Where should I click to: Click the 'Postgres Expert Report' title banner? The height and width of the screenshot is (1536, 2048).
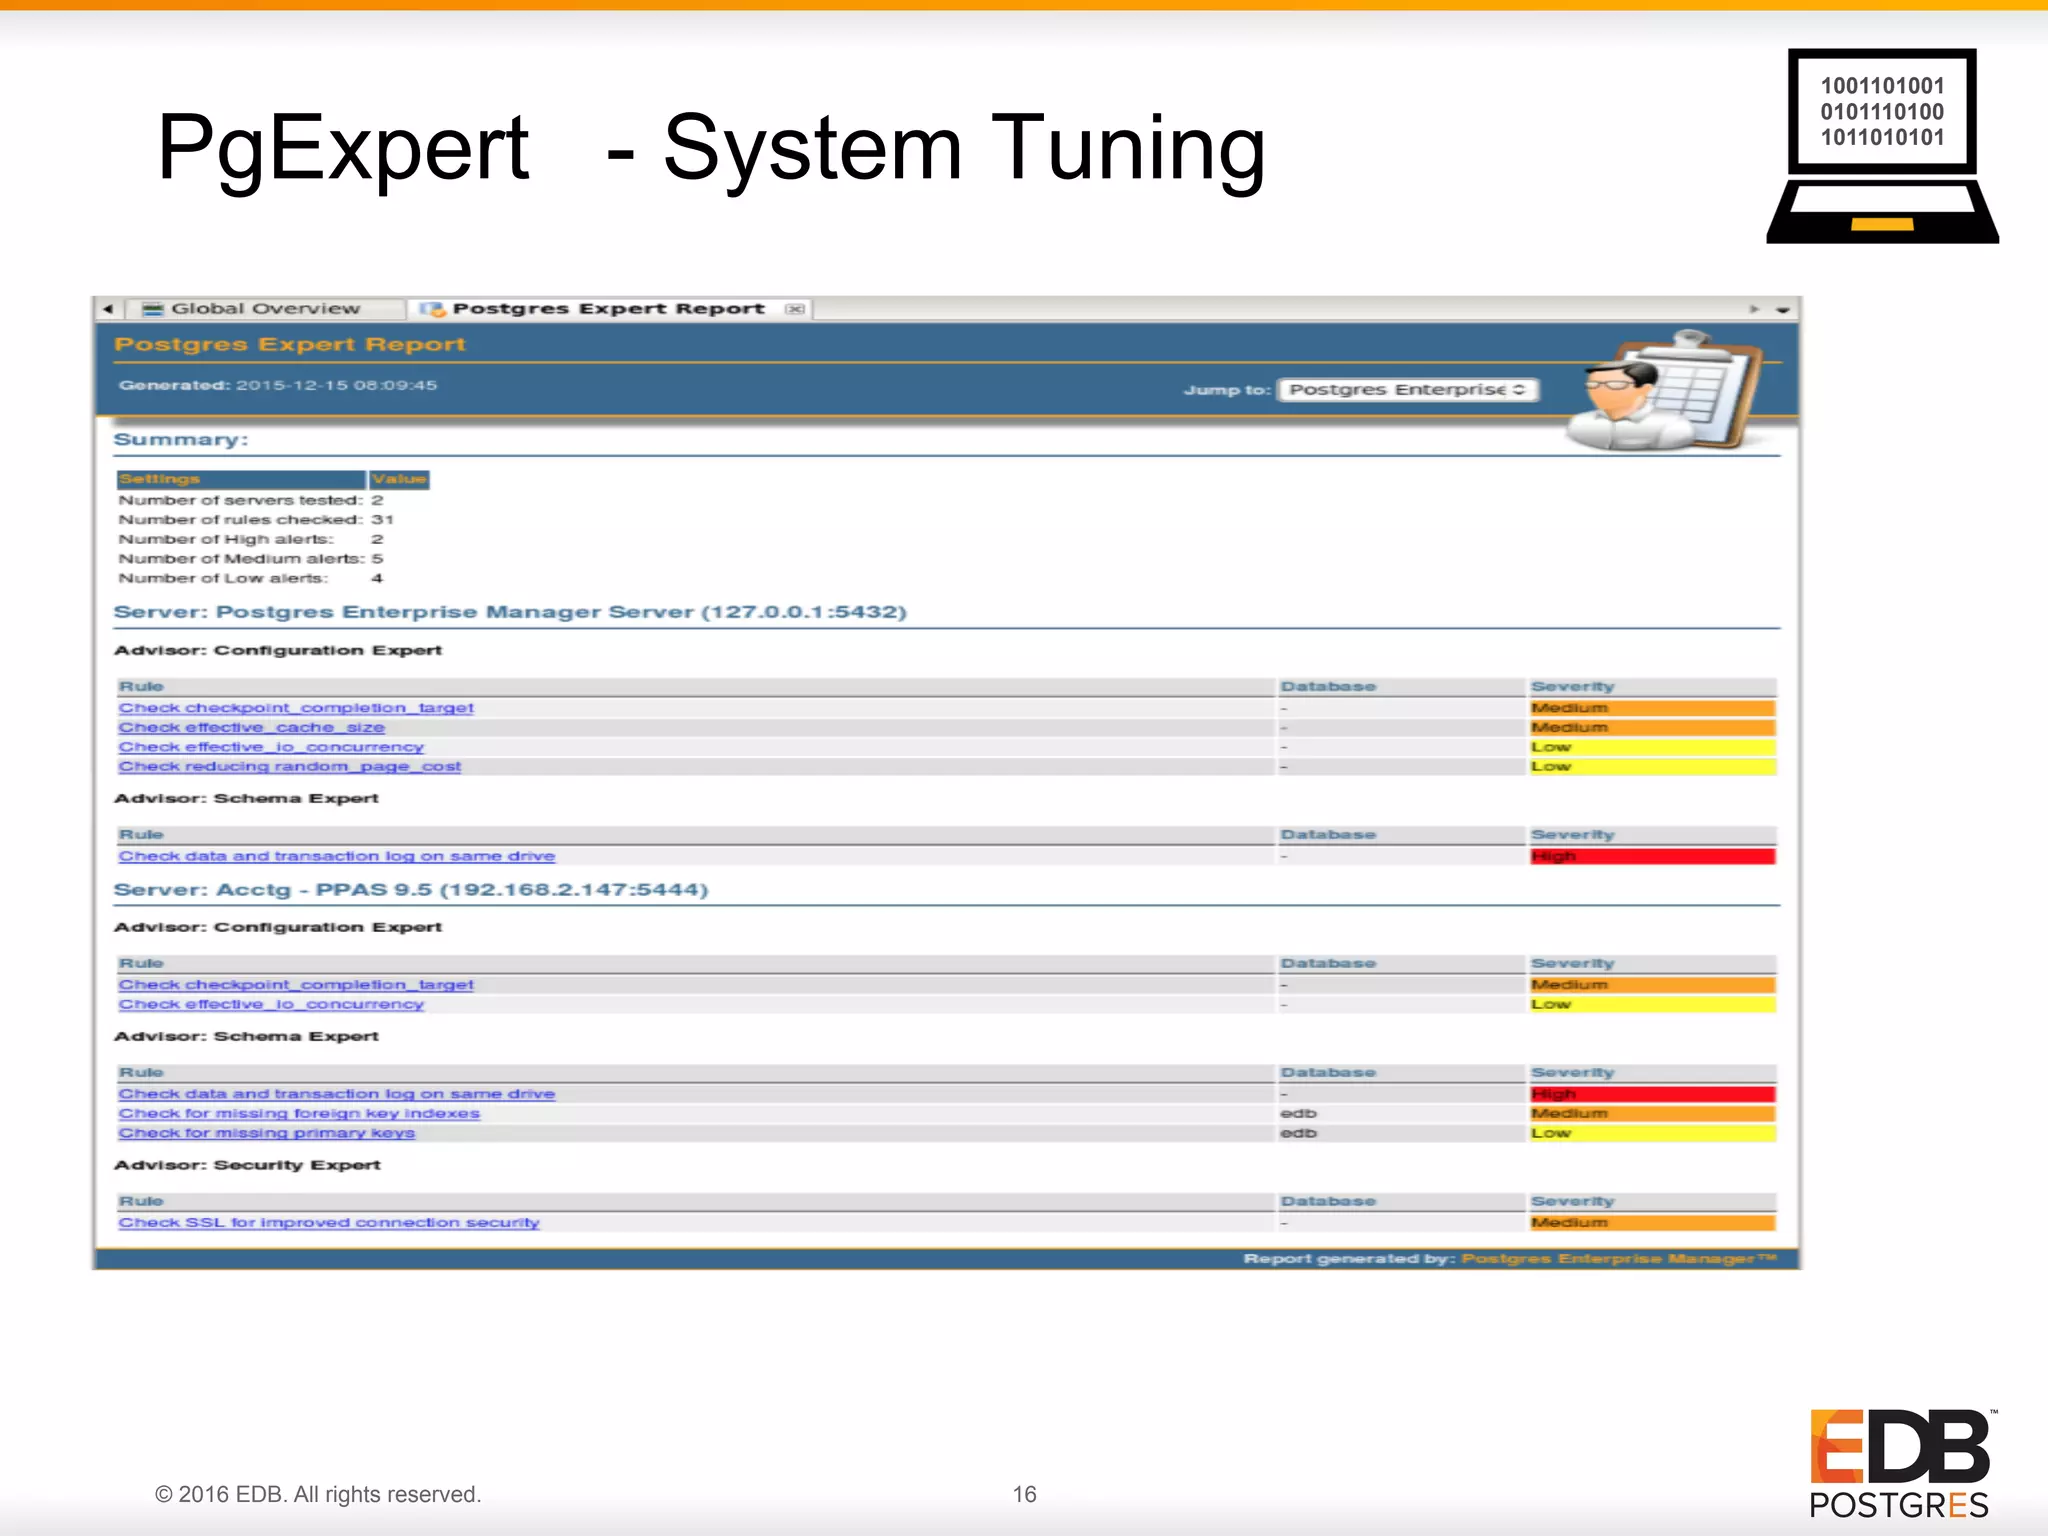point(290,344)
